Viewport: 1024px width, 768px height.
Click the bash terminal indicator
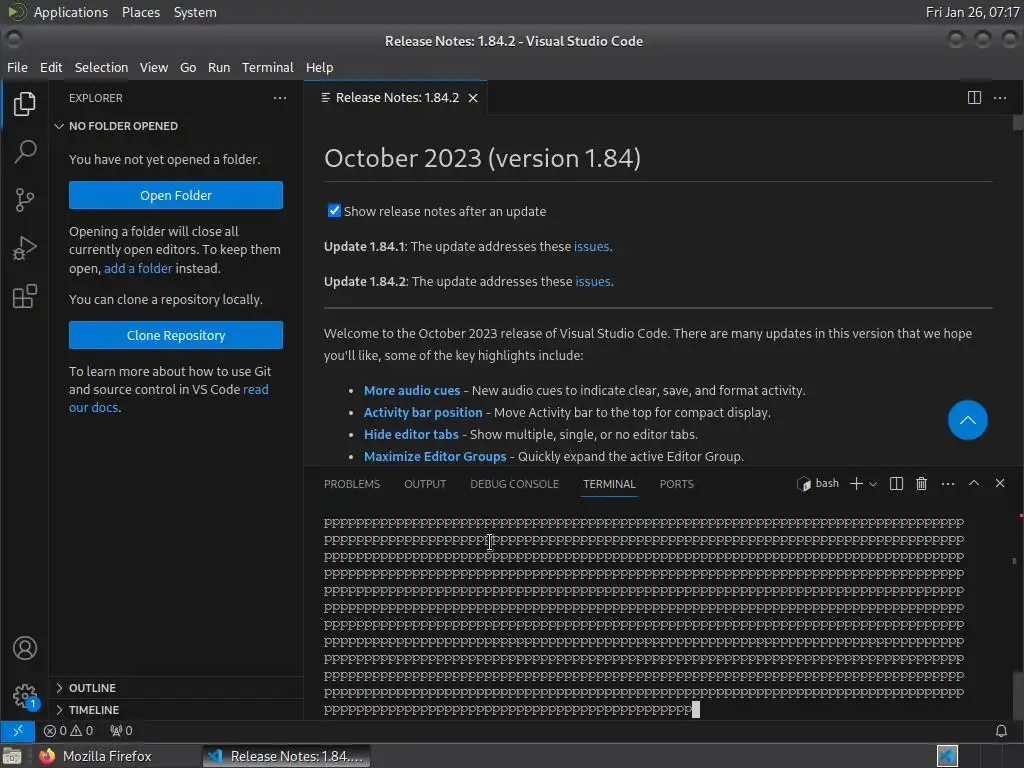tap(818, 483)
